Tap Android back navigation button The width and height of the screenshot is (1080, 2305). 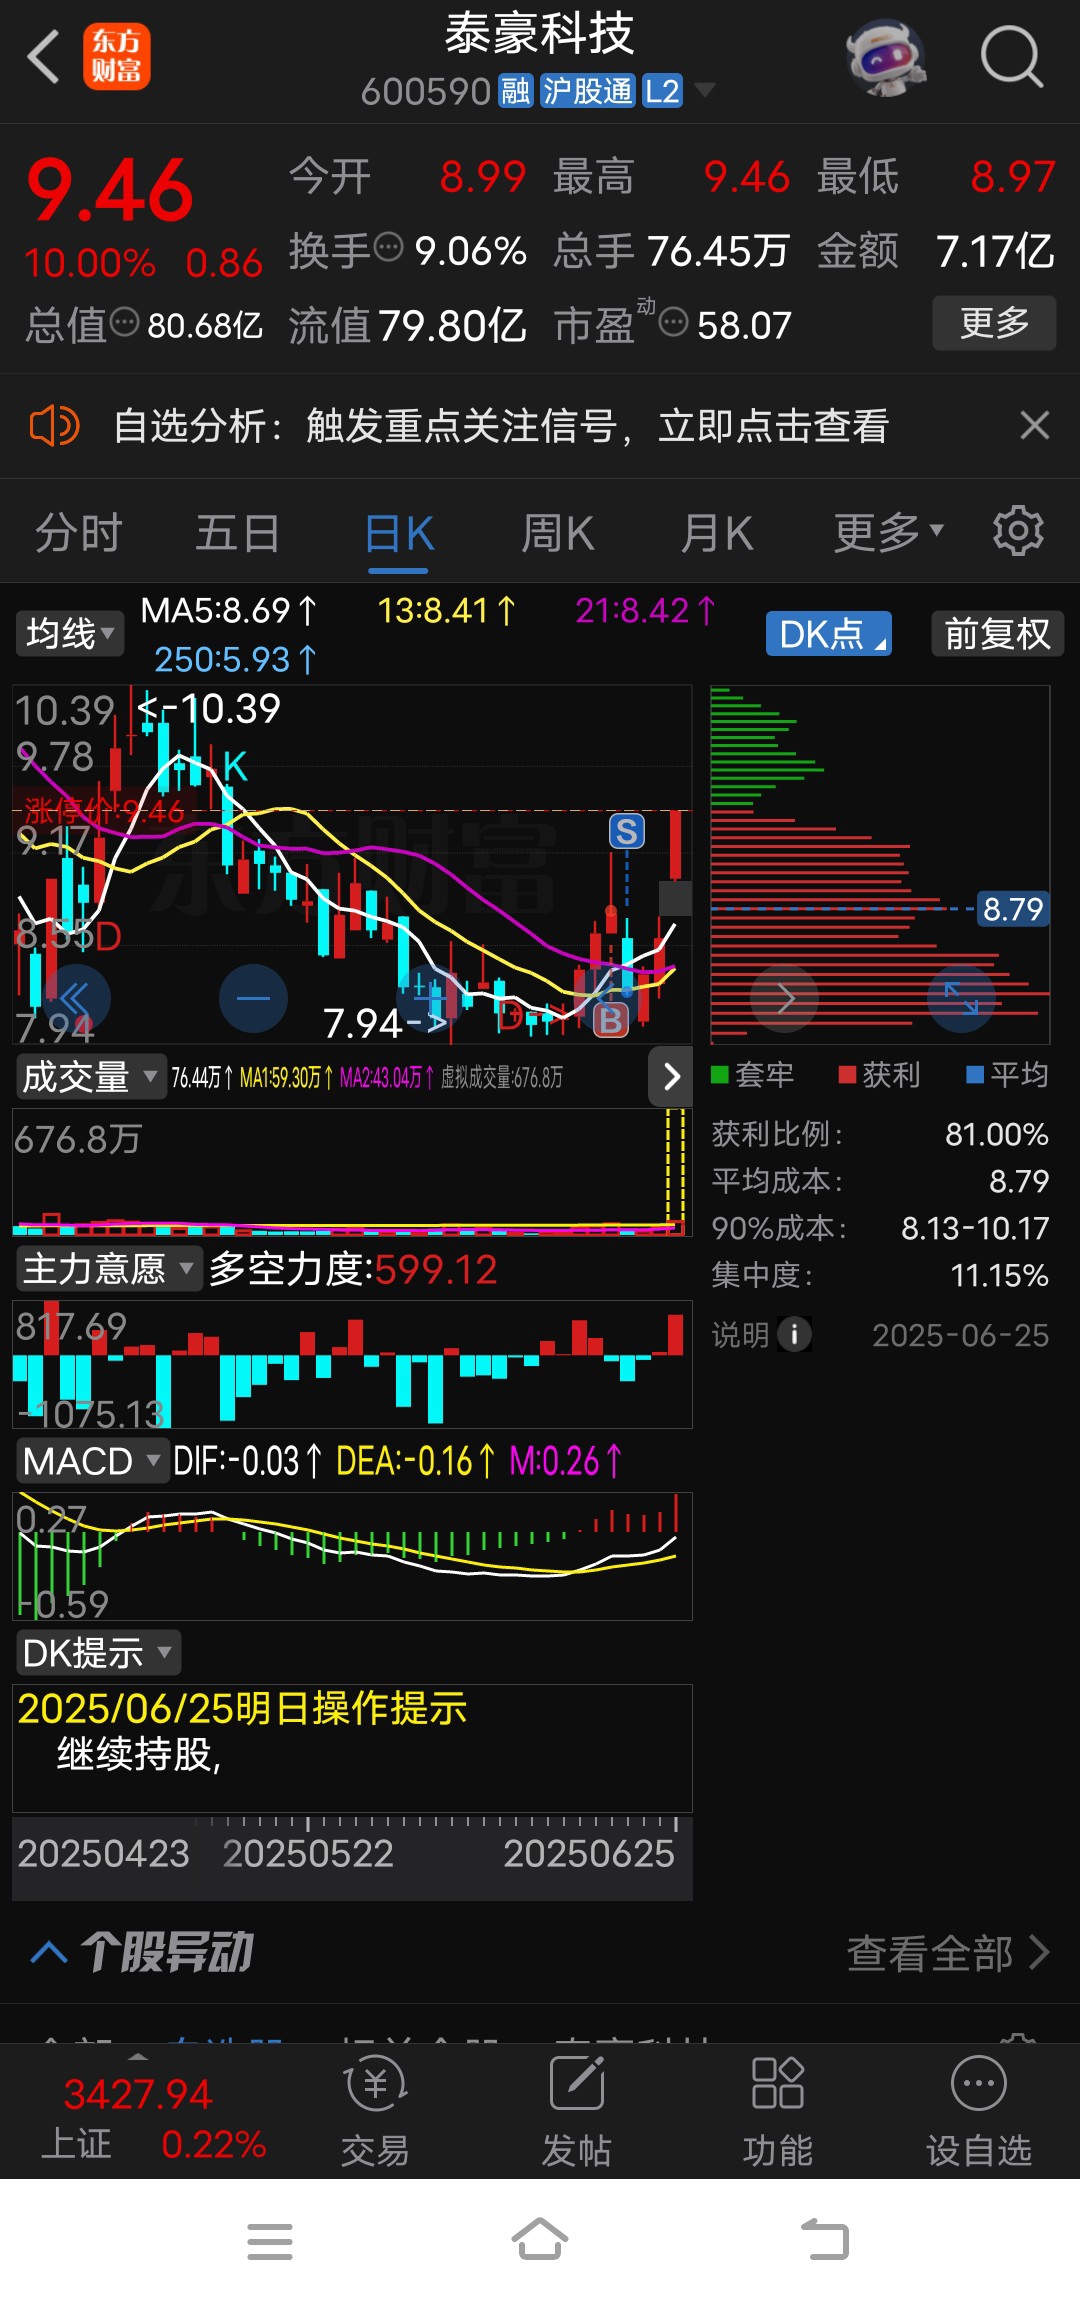coord(825,2240)
